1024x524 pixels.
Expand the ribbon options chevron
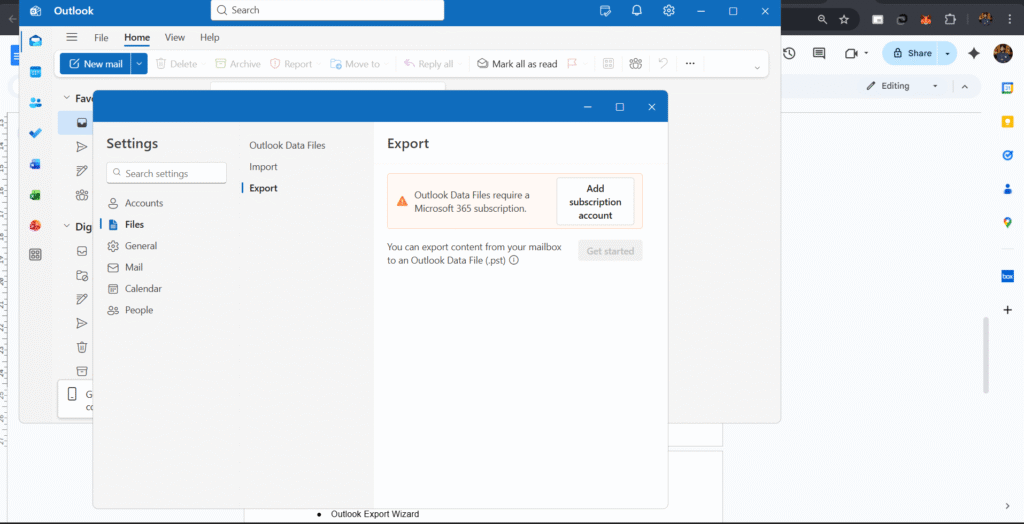pos(757,67)
